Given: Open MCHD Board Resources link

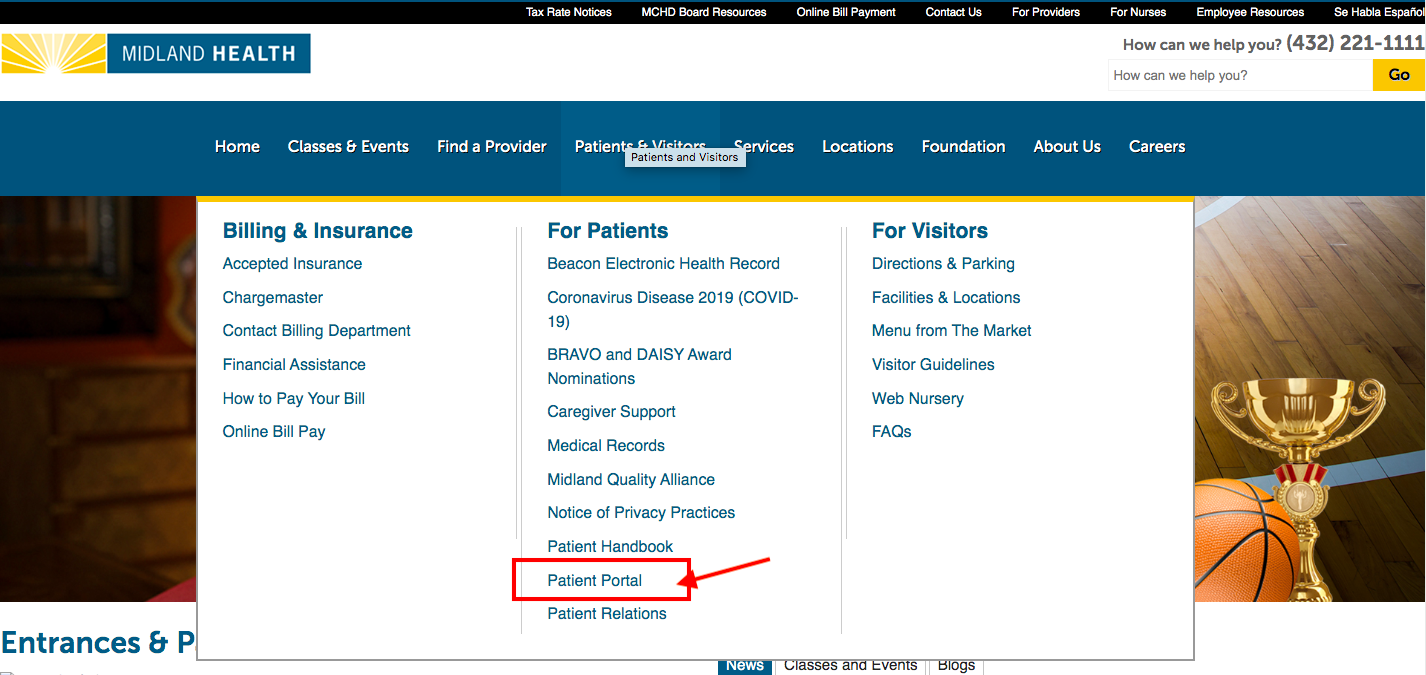Looking at the screenshot, I should [x=704, y=12].
